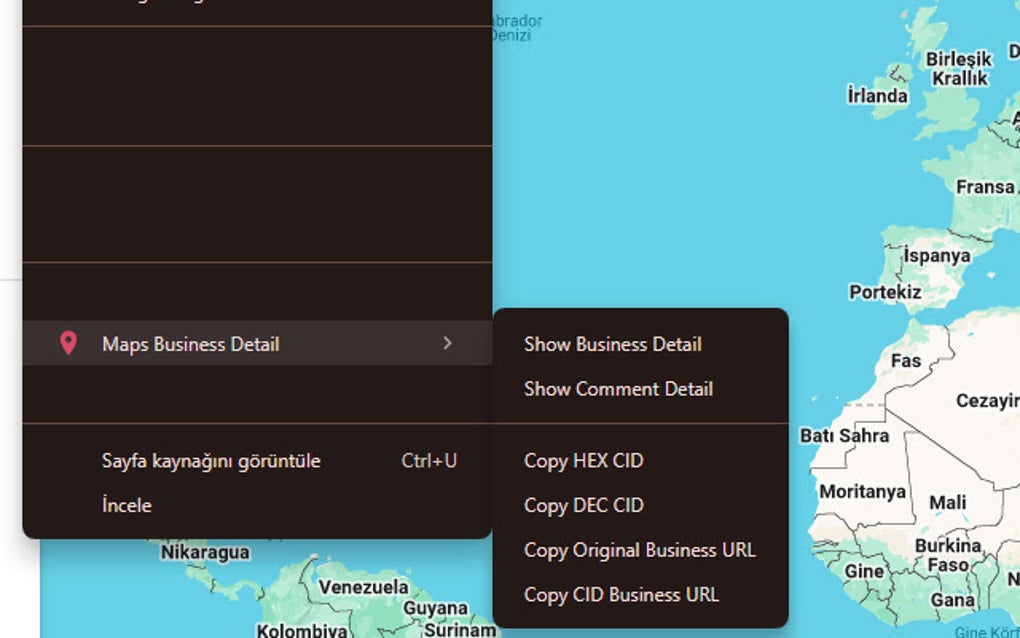Select Show Comment Detail

tap(618, 389)
